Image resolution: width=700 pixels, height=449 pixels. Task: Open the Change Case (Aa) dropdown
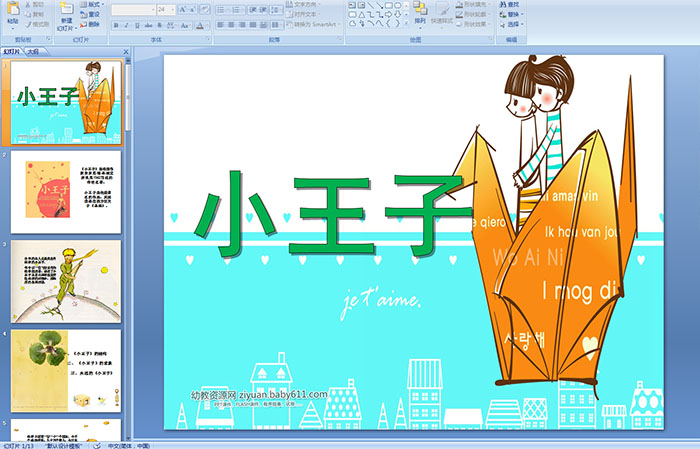click(x=185, y=25)
